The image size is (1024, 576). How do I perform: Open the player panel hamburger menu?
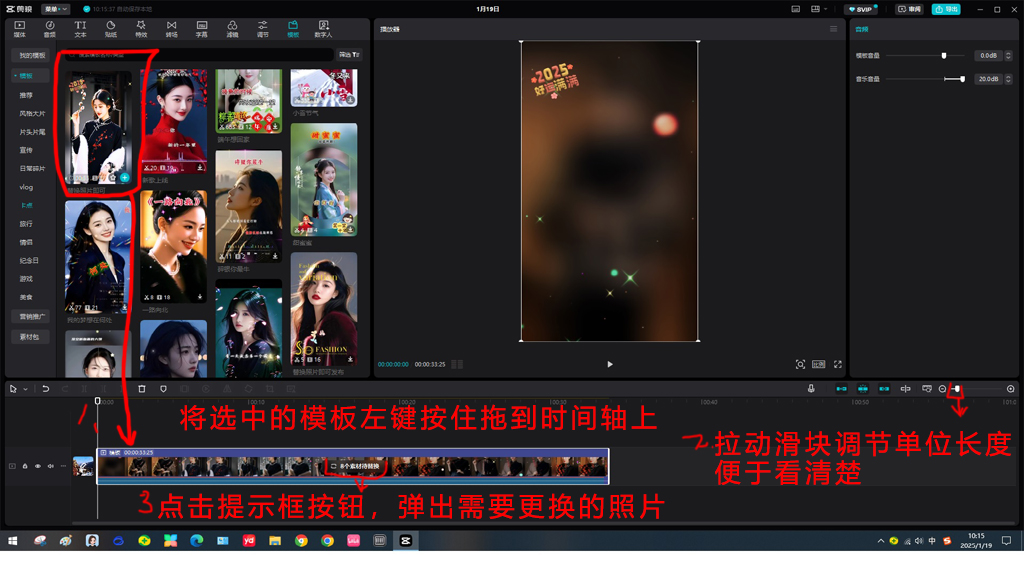pyautogui.click(x=833, y=29)
